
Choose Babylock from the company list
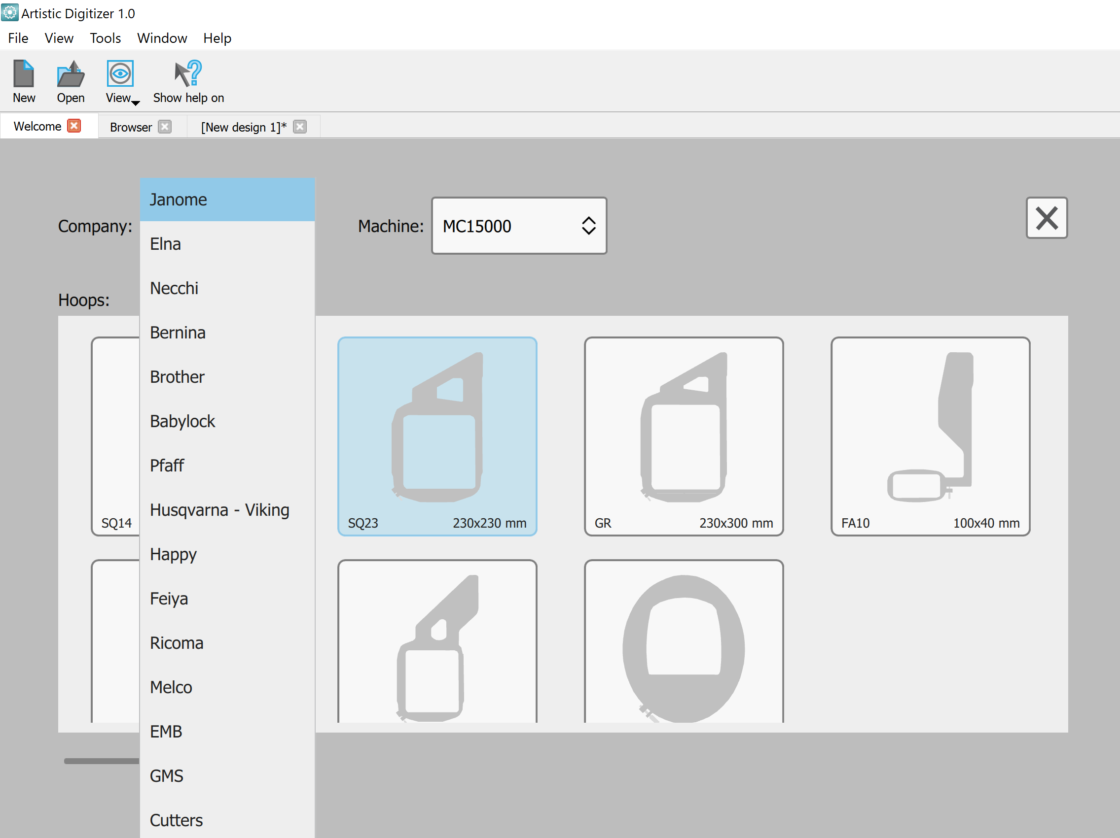[227, 421]
